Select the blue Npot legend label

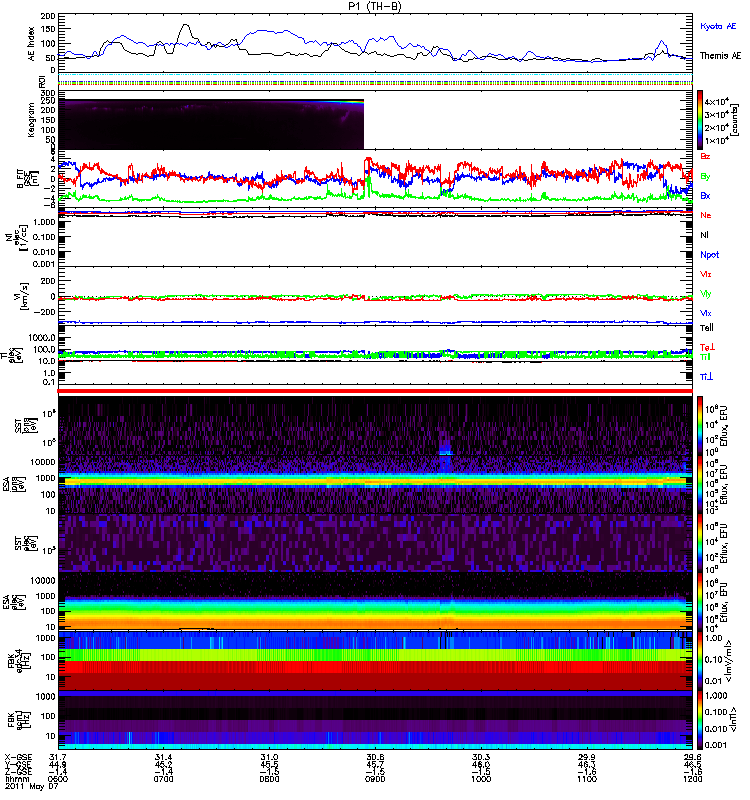(709, 255)
